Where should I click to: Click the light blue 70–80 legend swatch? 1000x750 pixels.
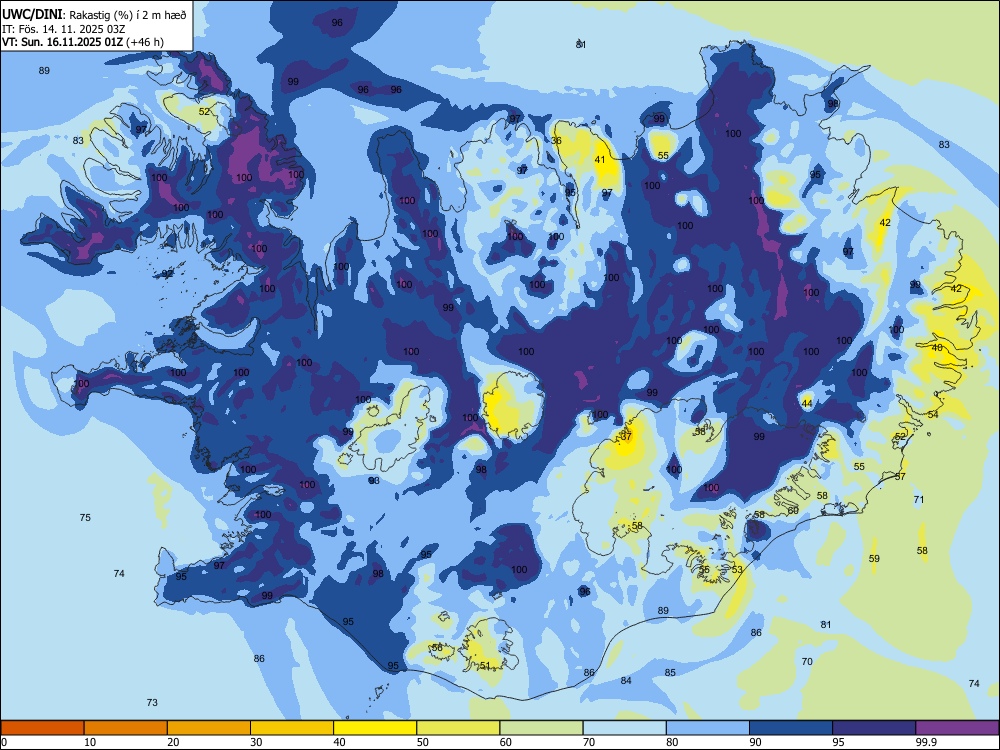tap(624, 728)
